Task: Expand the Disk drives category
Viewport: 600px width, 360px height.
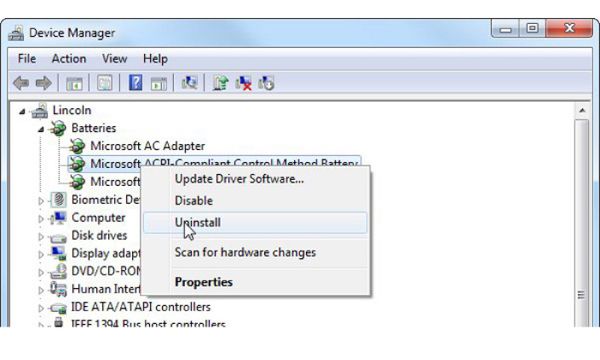Action: (x=41, y=236)
